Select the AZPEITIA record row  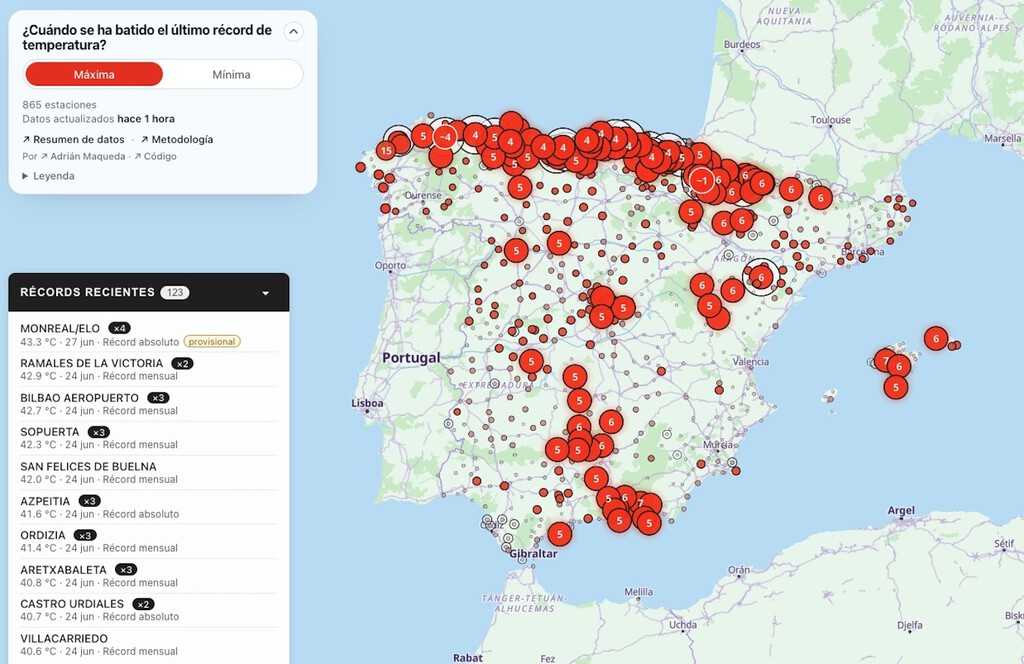(x=149, y=507)
